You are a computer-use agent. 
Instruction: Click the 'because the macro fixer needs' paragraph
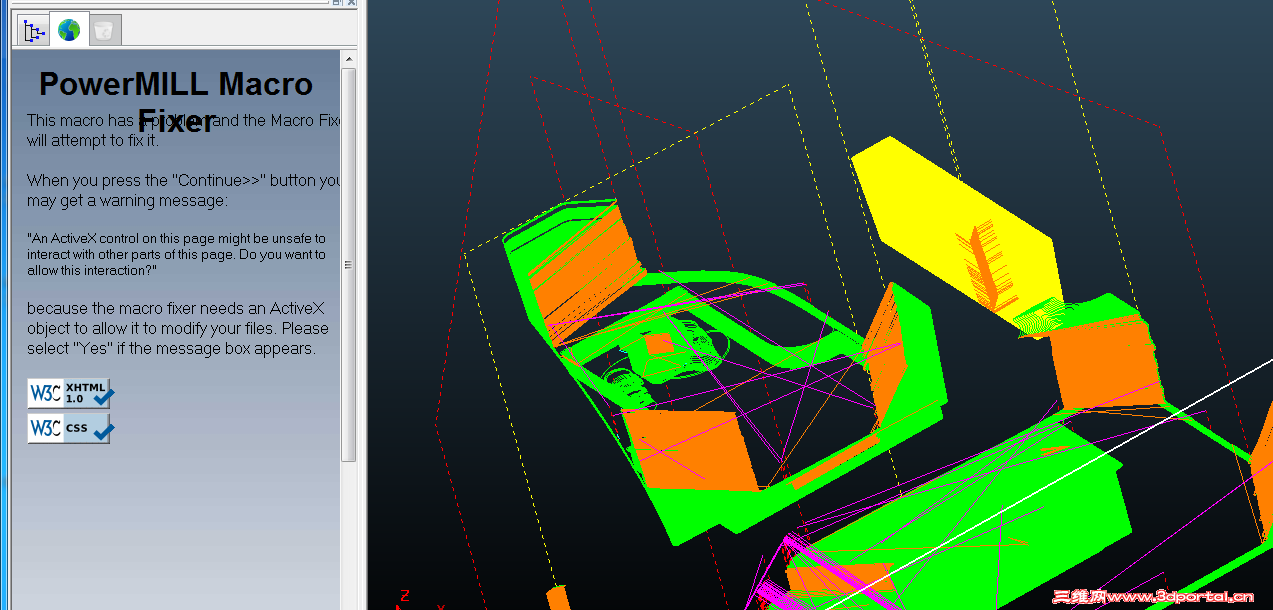coord(178,328)
